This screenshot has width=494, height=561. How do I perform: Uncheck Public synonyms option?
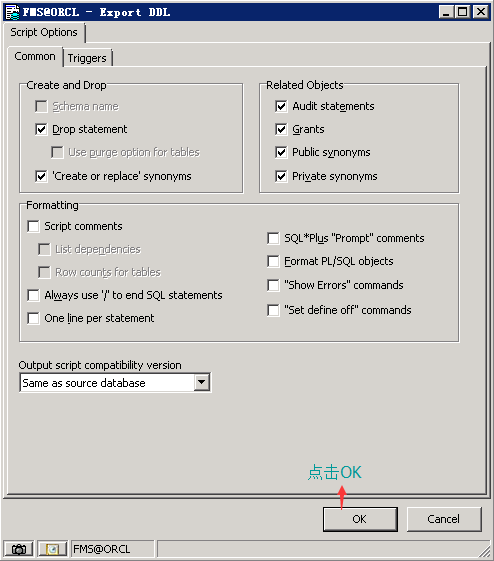(281, 152)
